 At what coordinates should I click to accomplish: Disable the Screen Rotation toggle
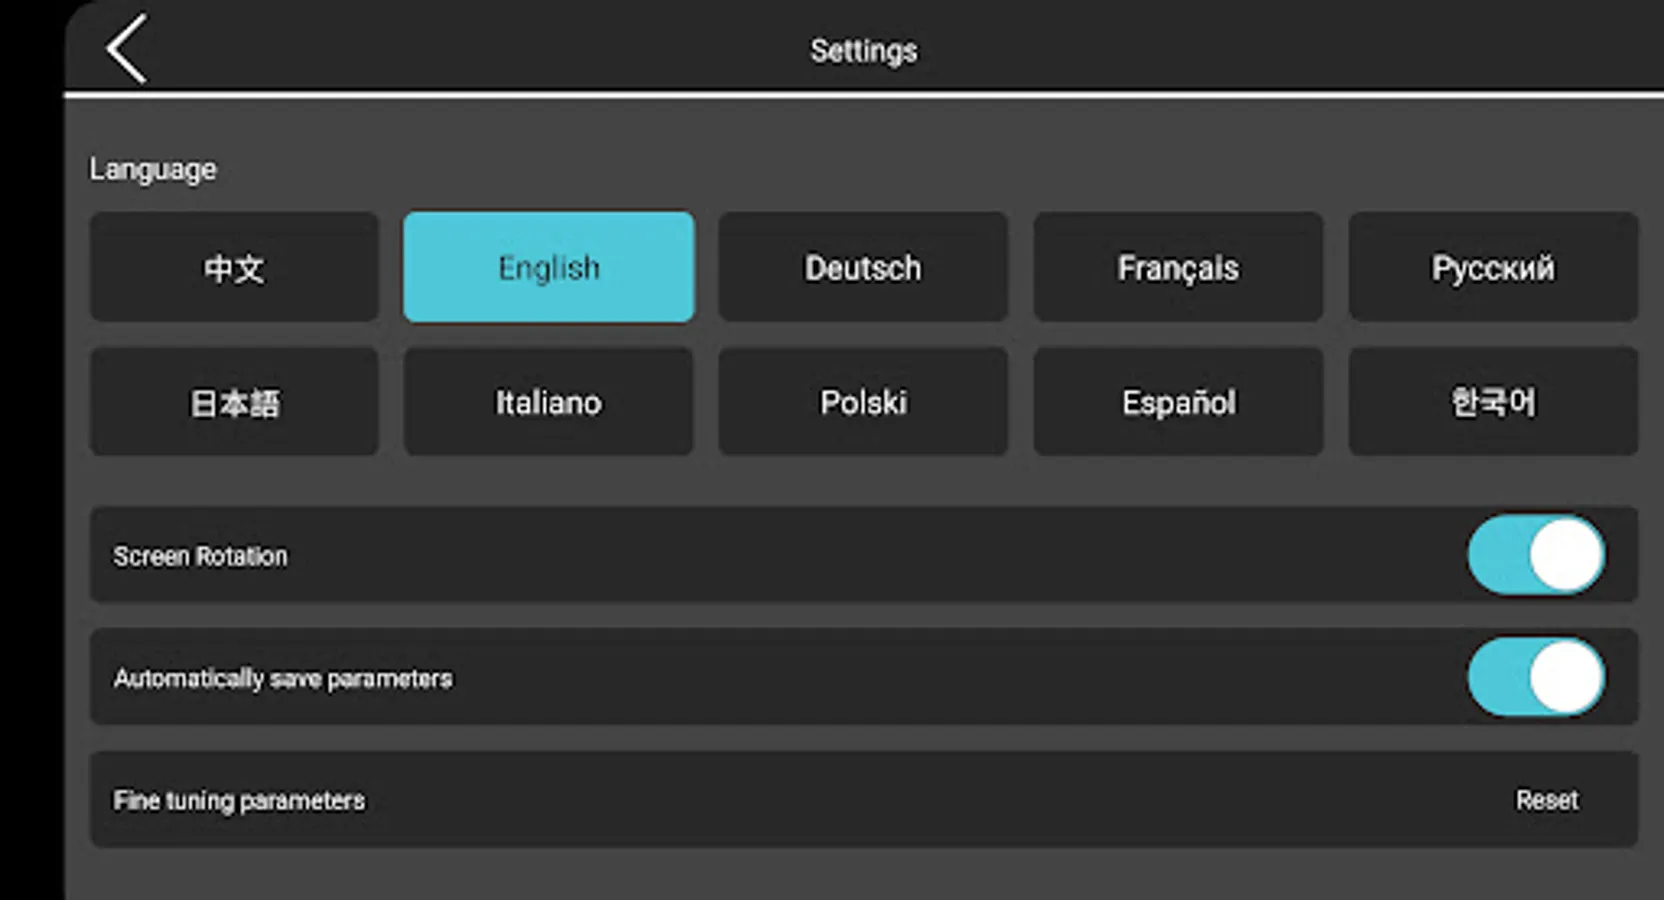[1536, 555]
